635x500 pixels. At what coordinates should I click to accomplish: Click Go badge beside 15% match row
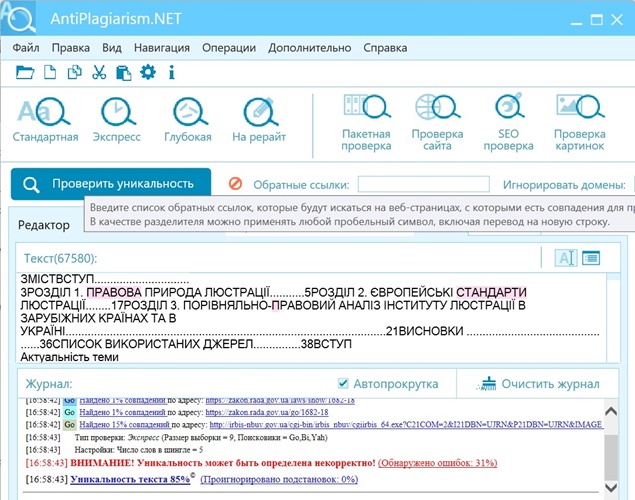70,425
